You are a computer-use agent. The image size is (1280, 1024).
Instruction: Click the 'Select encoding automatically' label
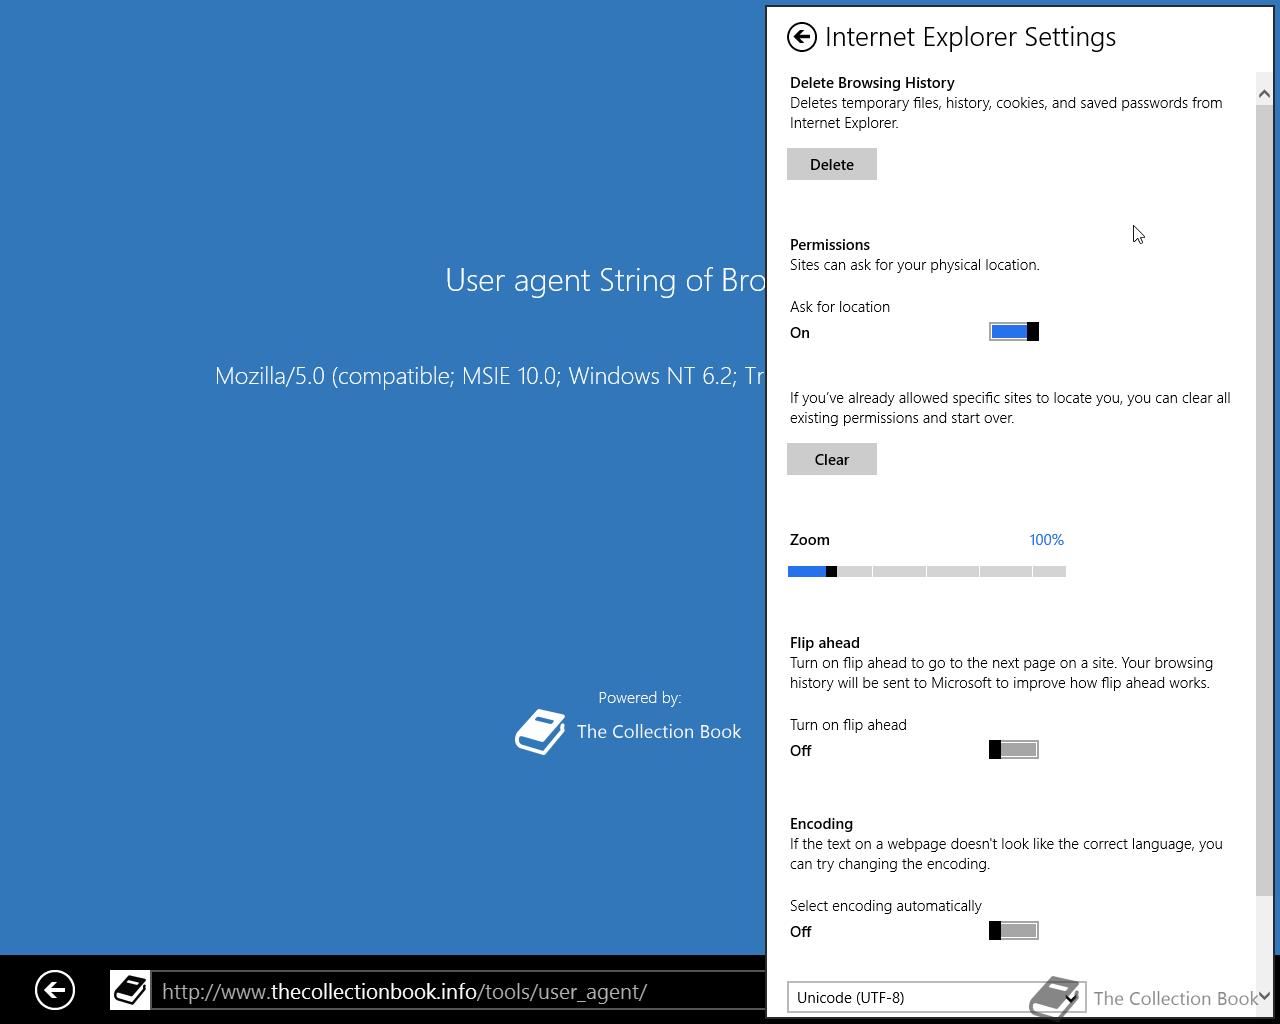(x=886, y=906)
